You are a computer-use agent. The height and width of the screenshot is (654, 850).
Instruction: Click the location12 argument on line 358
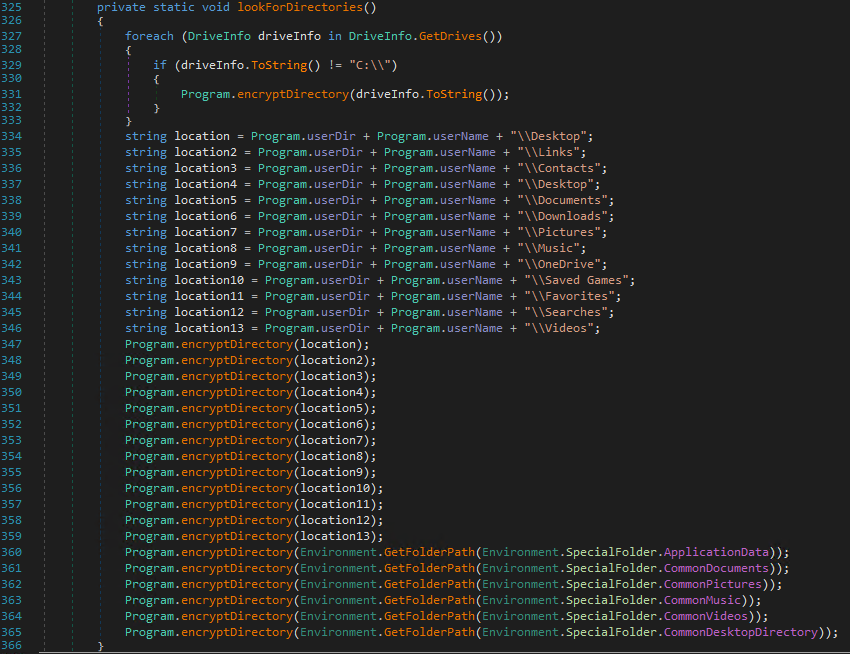tap(335, 520)
